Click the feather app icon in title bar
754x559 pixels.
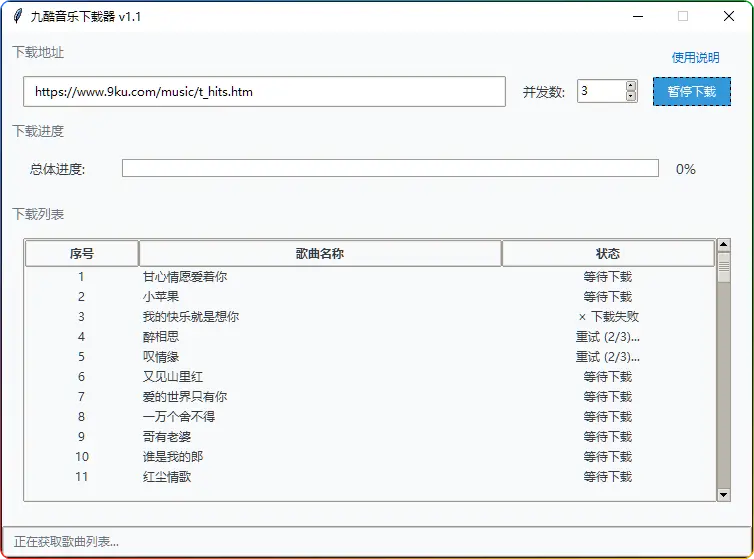pos(18,16)
